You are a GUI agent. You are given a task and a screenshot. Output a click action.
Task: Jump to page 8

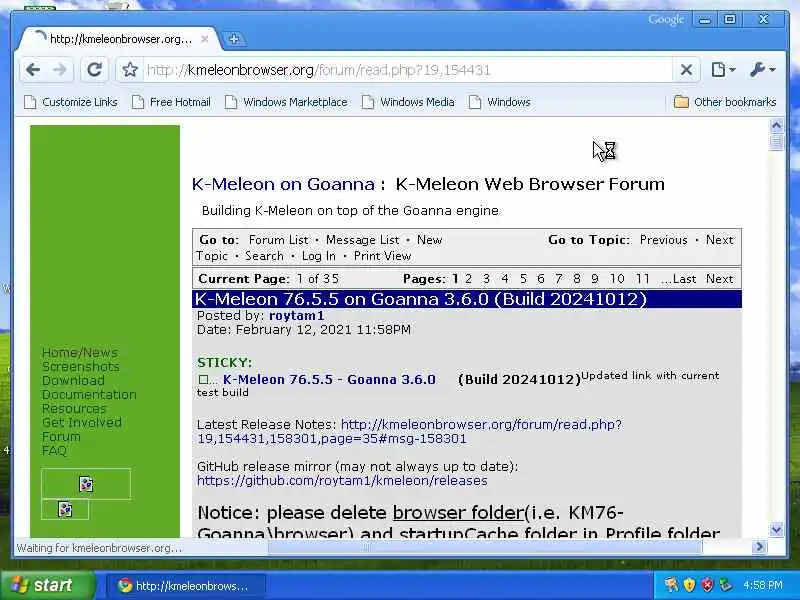[x=577, y=279]
